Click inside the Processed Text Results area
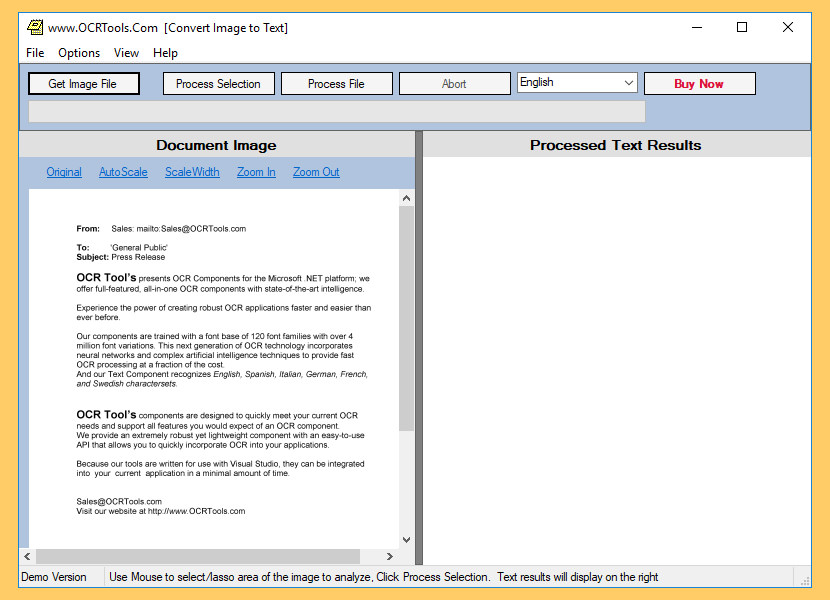Image resolution: width=830 pixels, height=600 pixels. (617, 360)
